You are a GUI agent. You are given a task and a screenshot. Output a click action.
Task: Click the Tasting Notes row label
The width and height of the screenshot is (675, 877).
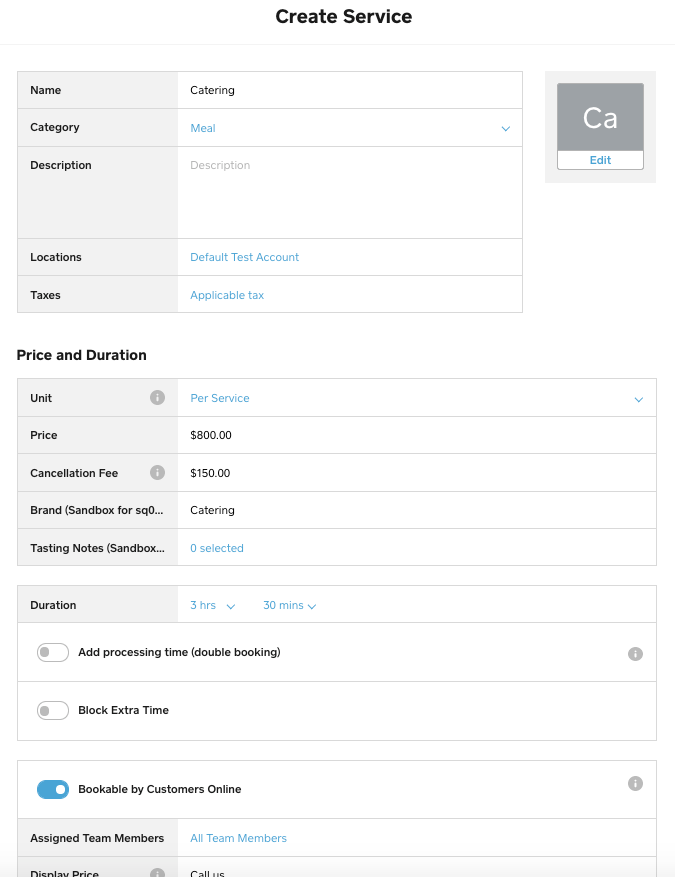point(97,548)
